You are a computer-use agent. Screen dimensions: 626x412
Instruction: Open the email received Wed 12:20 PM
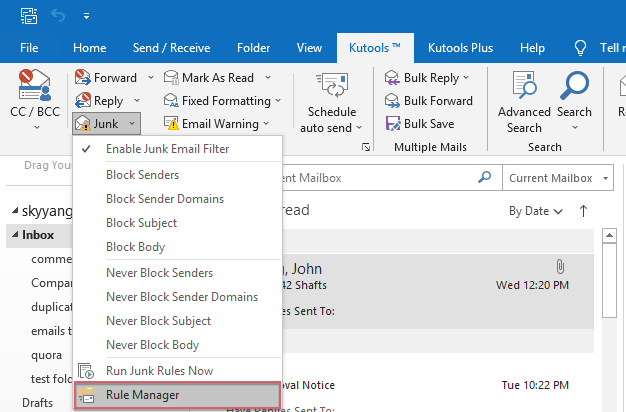point(438,291)
